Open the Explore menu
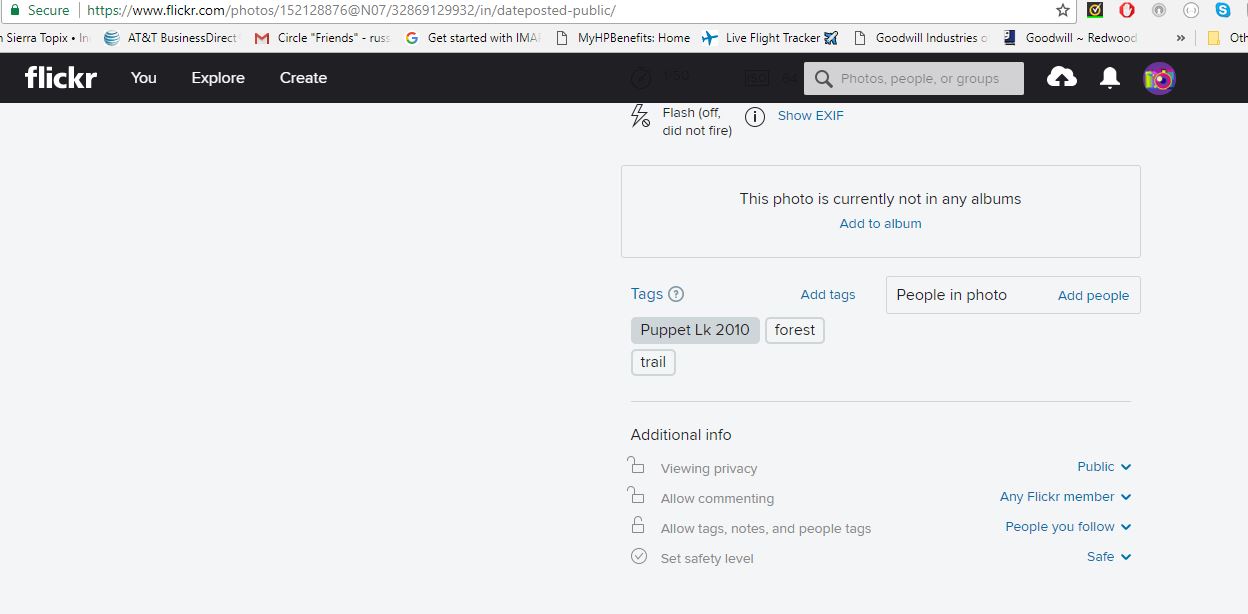The height and width of the screenshot is (614, 1248). point(218,78)
